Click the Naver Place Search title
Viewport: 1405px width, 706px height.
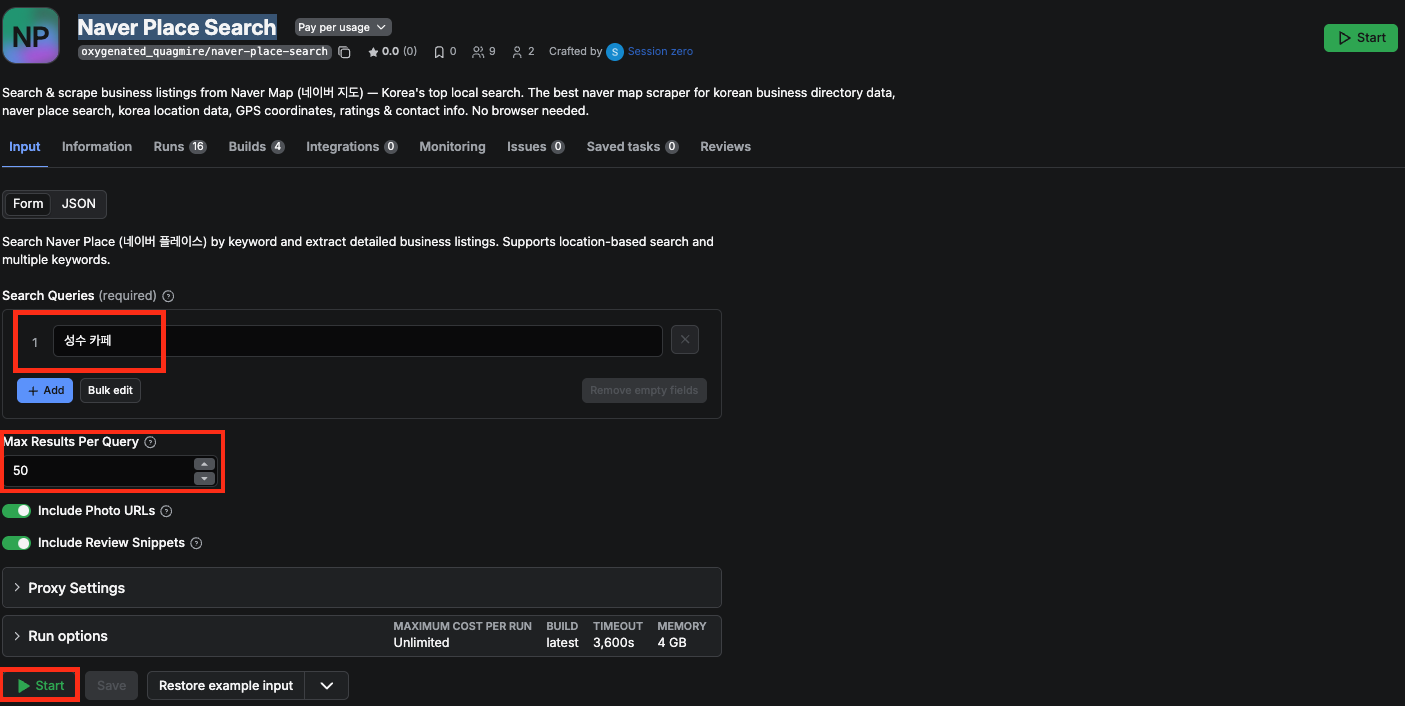click(x=177, y=28)
